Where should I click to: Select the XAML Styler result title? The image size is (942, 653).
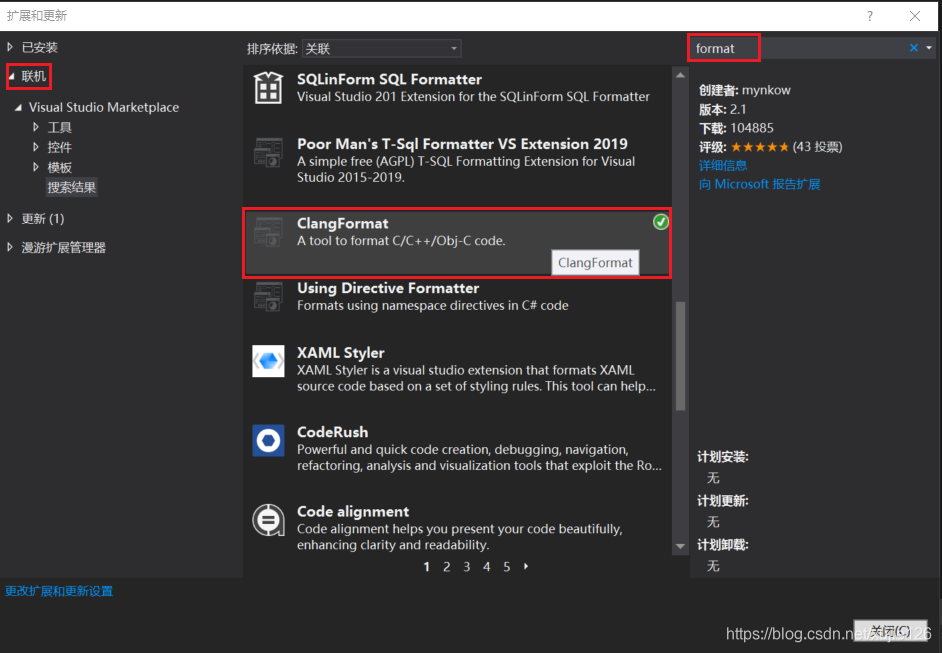click(341, 353)
